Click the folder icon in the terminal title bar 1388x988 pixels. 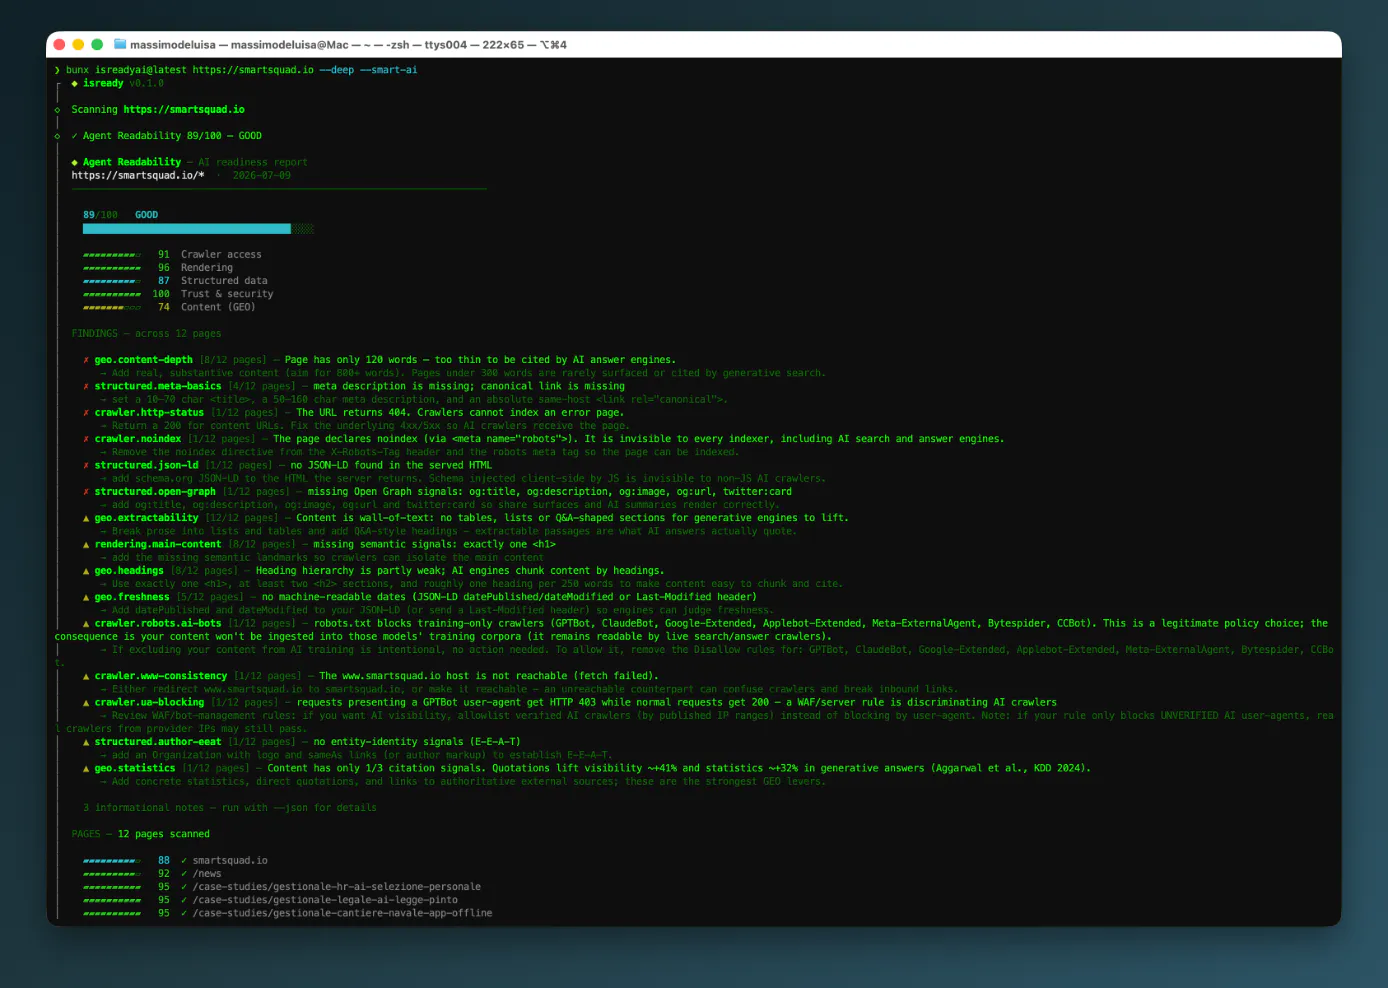(120, 44)
